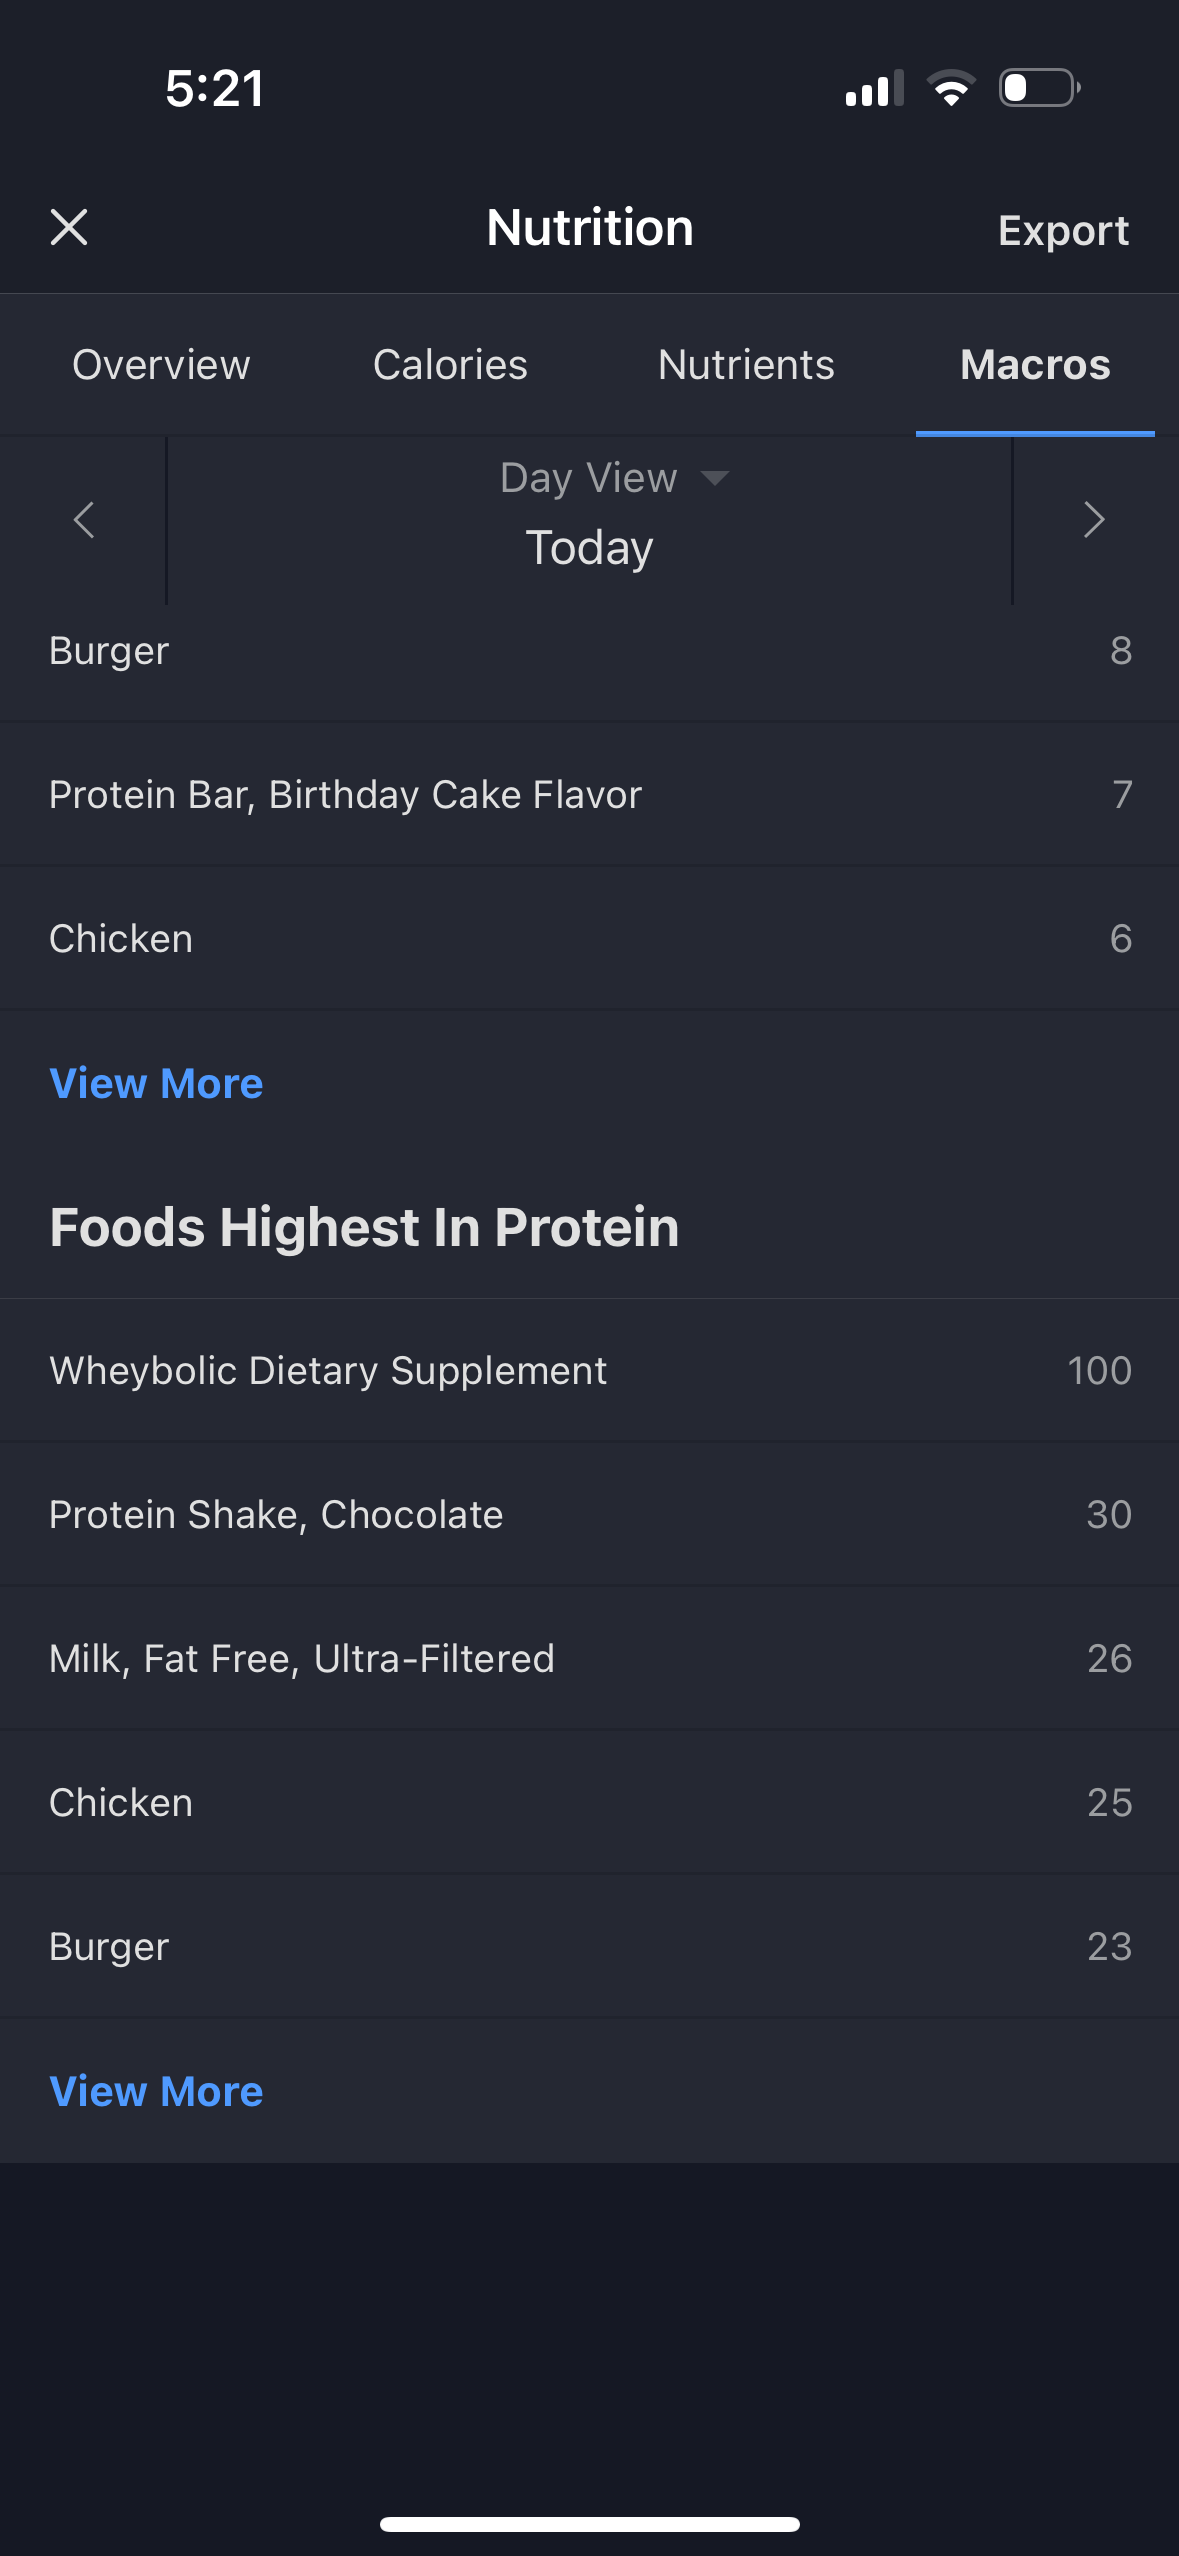The height and width of the screenshot is (2556, 1179).
Task: Go to previous day using left chevron
Action: coord(84,520)
